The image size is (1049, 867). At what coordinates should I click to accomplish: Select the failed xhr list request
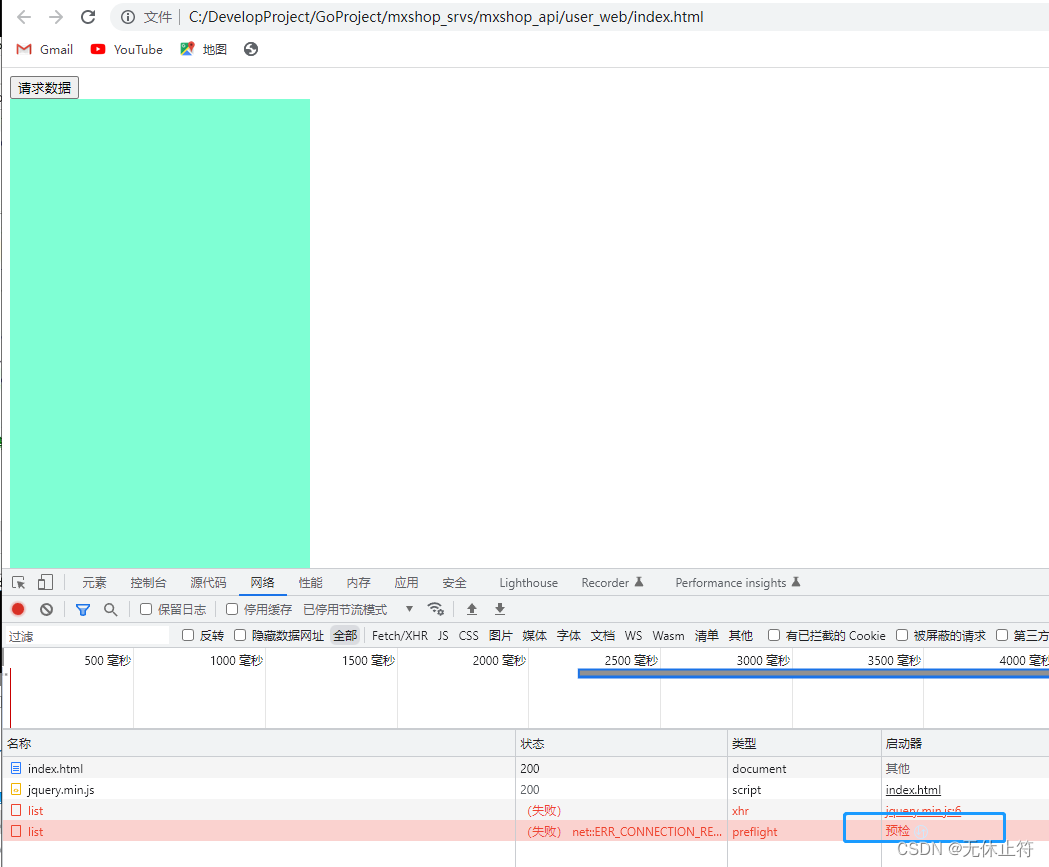pyautogui.click(x=526, y=810)
